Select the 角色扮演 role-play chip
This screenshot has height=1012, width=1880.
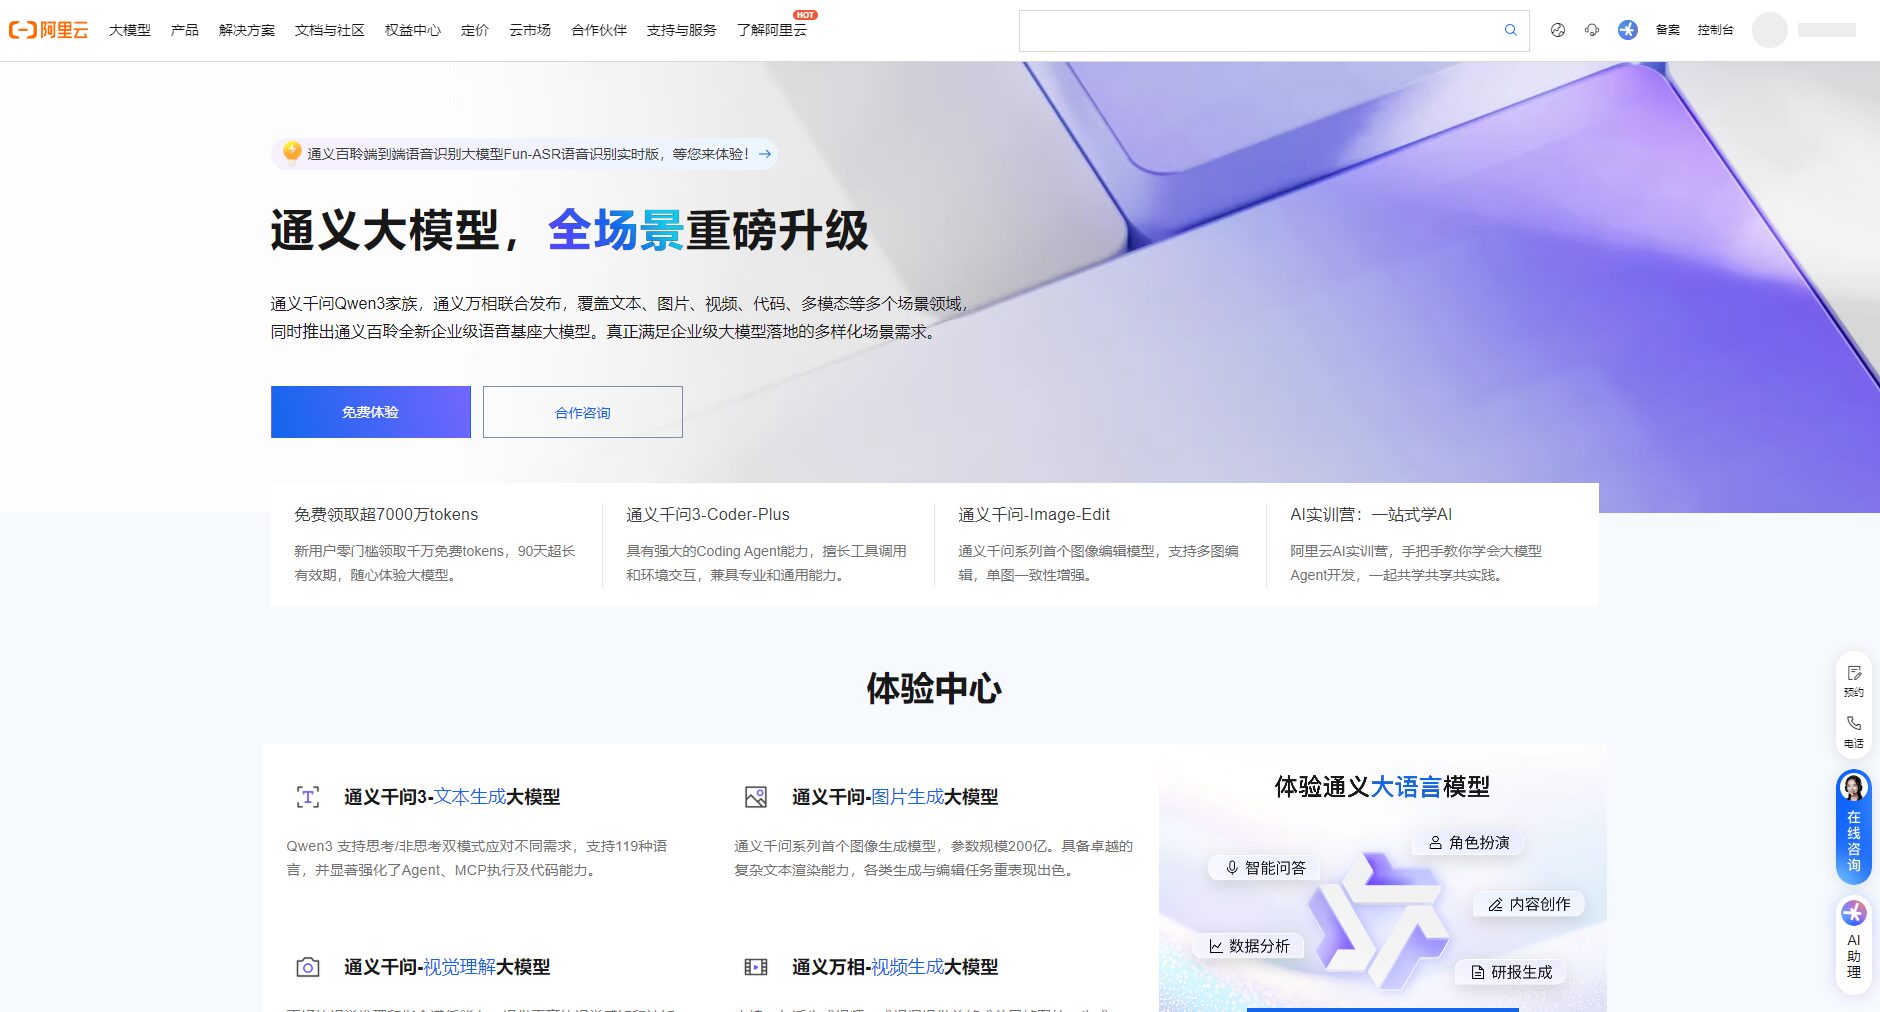pos(1469,843)
